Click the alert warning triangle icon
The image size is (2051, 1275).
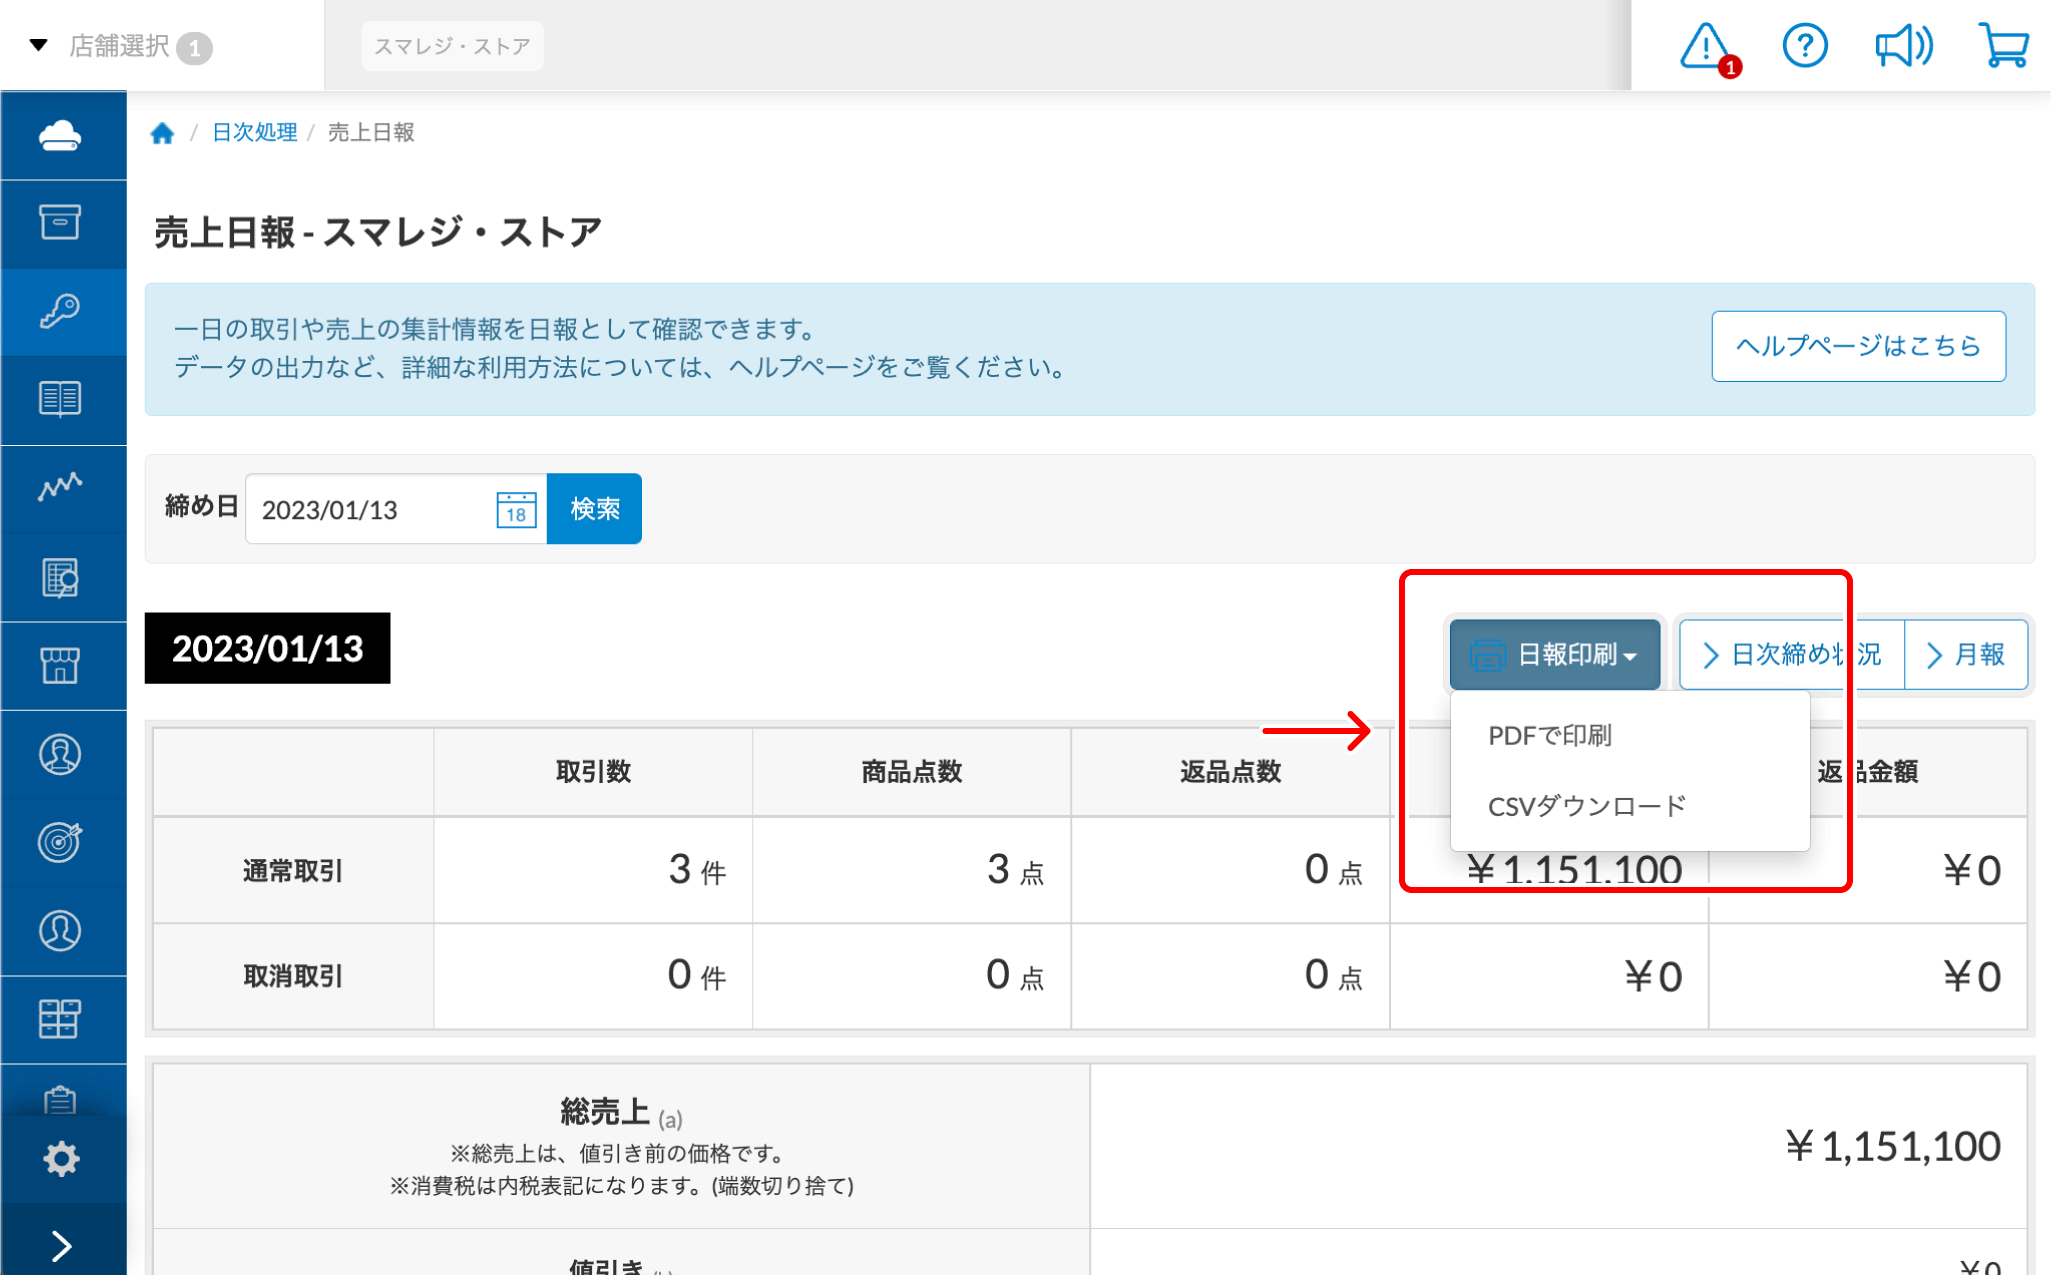(x=1705, y=46)
